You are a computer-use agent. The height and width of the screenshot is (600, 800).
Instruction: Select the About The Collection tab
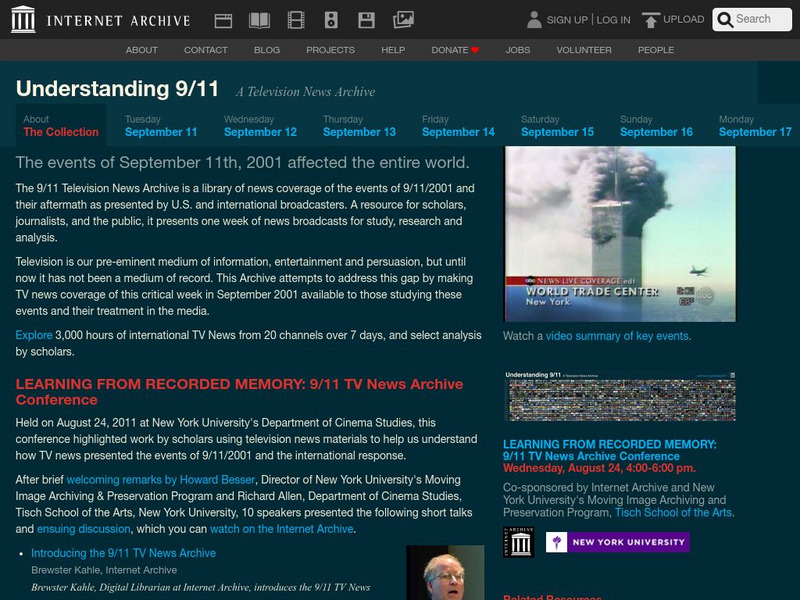[x=61, y=126]
